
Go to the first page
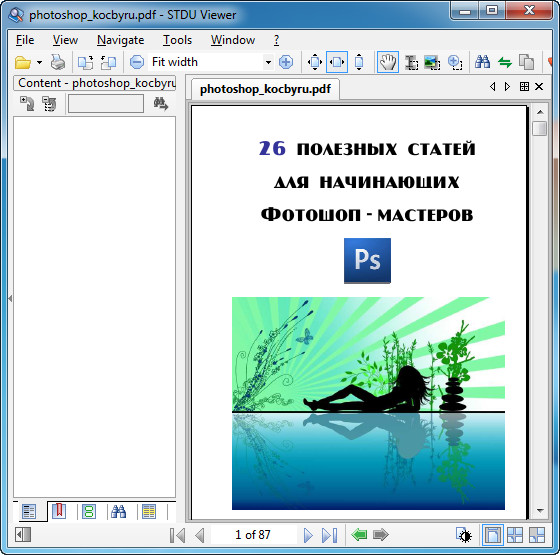pyautogui.click(x=178, y=535)
